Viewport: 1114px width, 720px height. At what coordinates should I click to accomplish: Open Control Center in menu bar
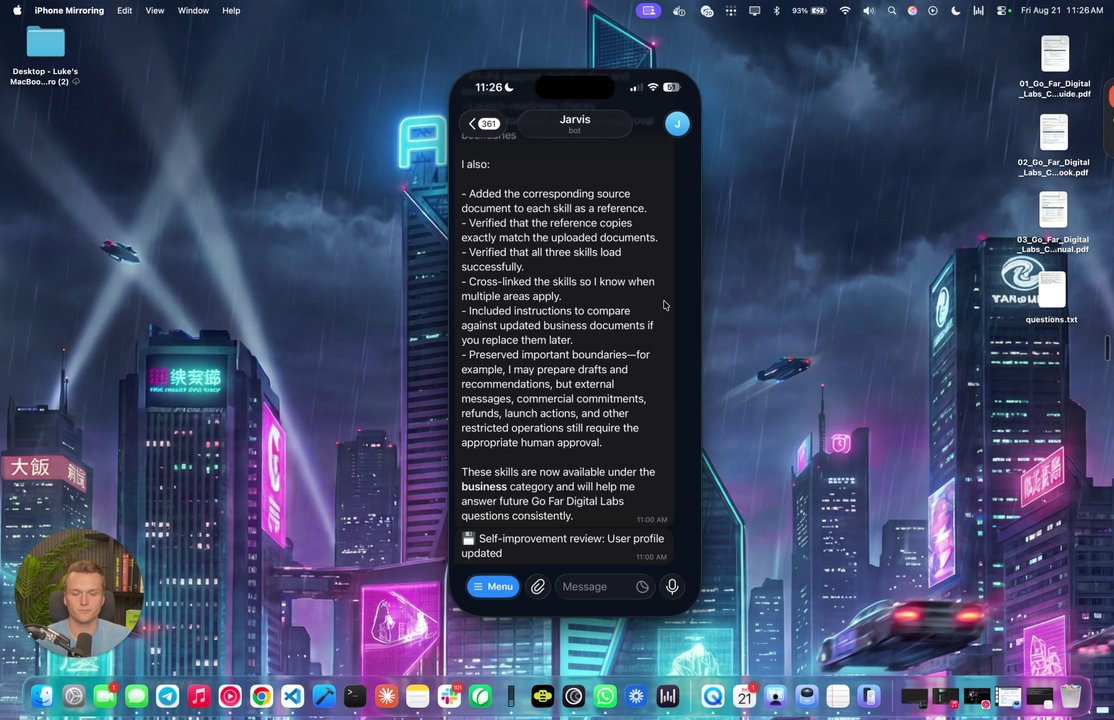pyautogui.click(x=1002, y=11)
